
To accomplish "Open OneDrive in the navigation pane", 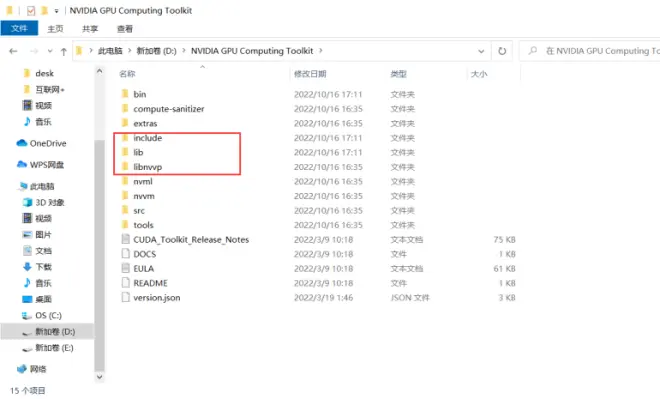I will (41, 143).
